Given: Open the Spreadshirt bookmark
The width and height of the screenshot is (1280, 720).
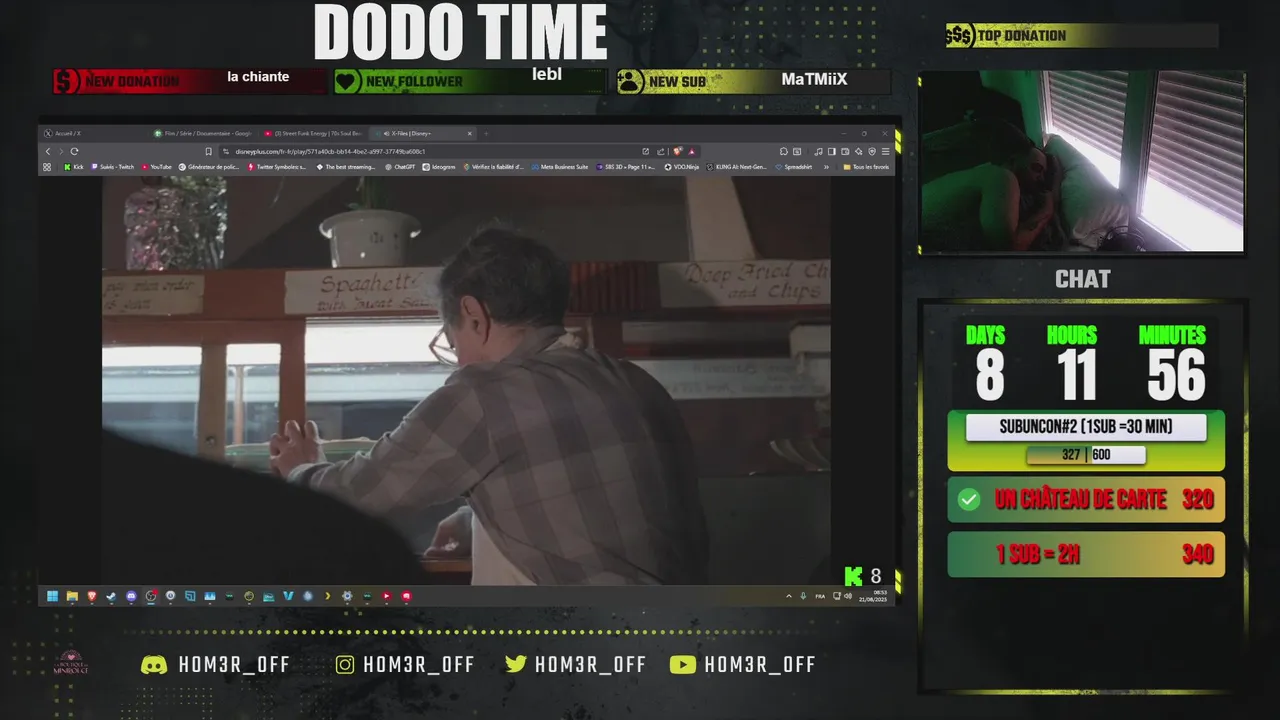Looking at the screenshot, I should 793,167.
